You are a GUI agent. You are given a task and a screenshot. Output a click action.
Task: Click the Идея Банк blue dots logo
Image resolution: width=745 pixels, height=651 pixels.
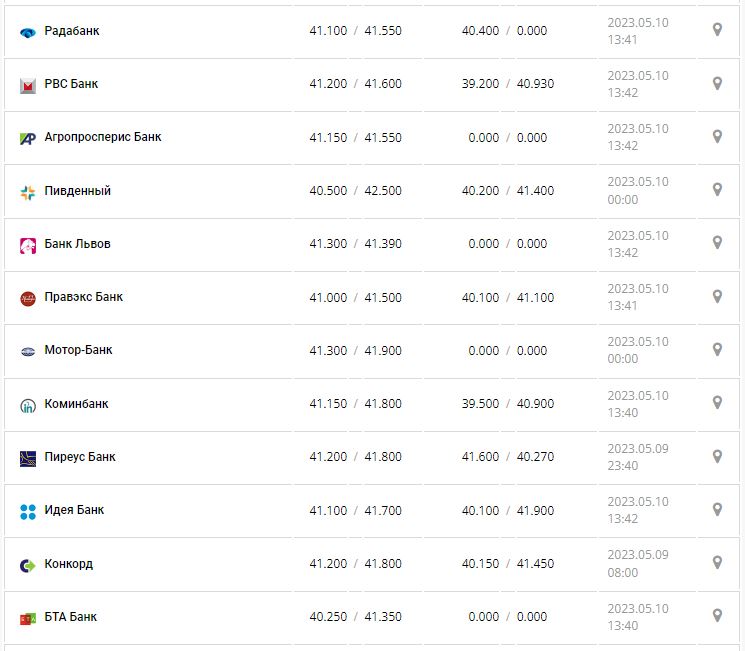(28, 511)
